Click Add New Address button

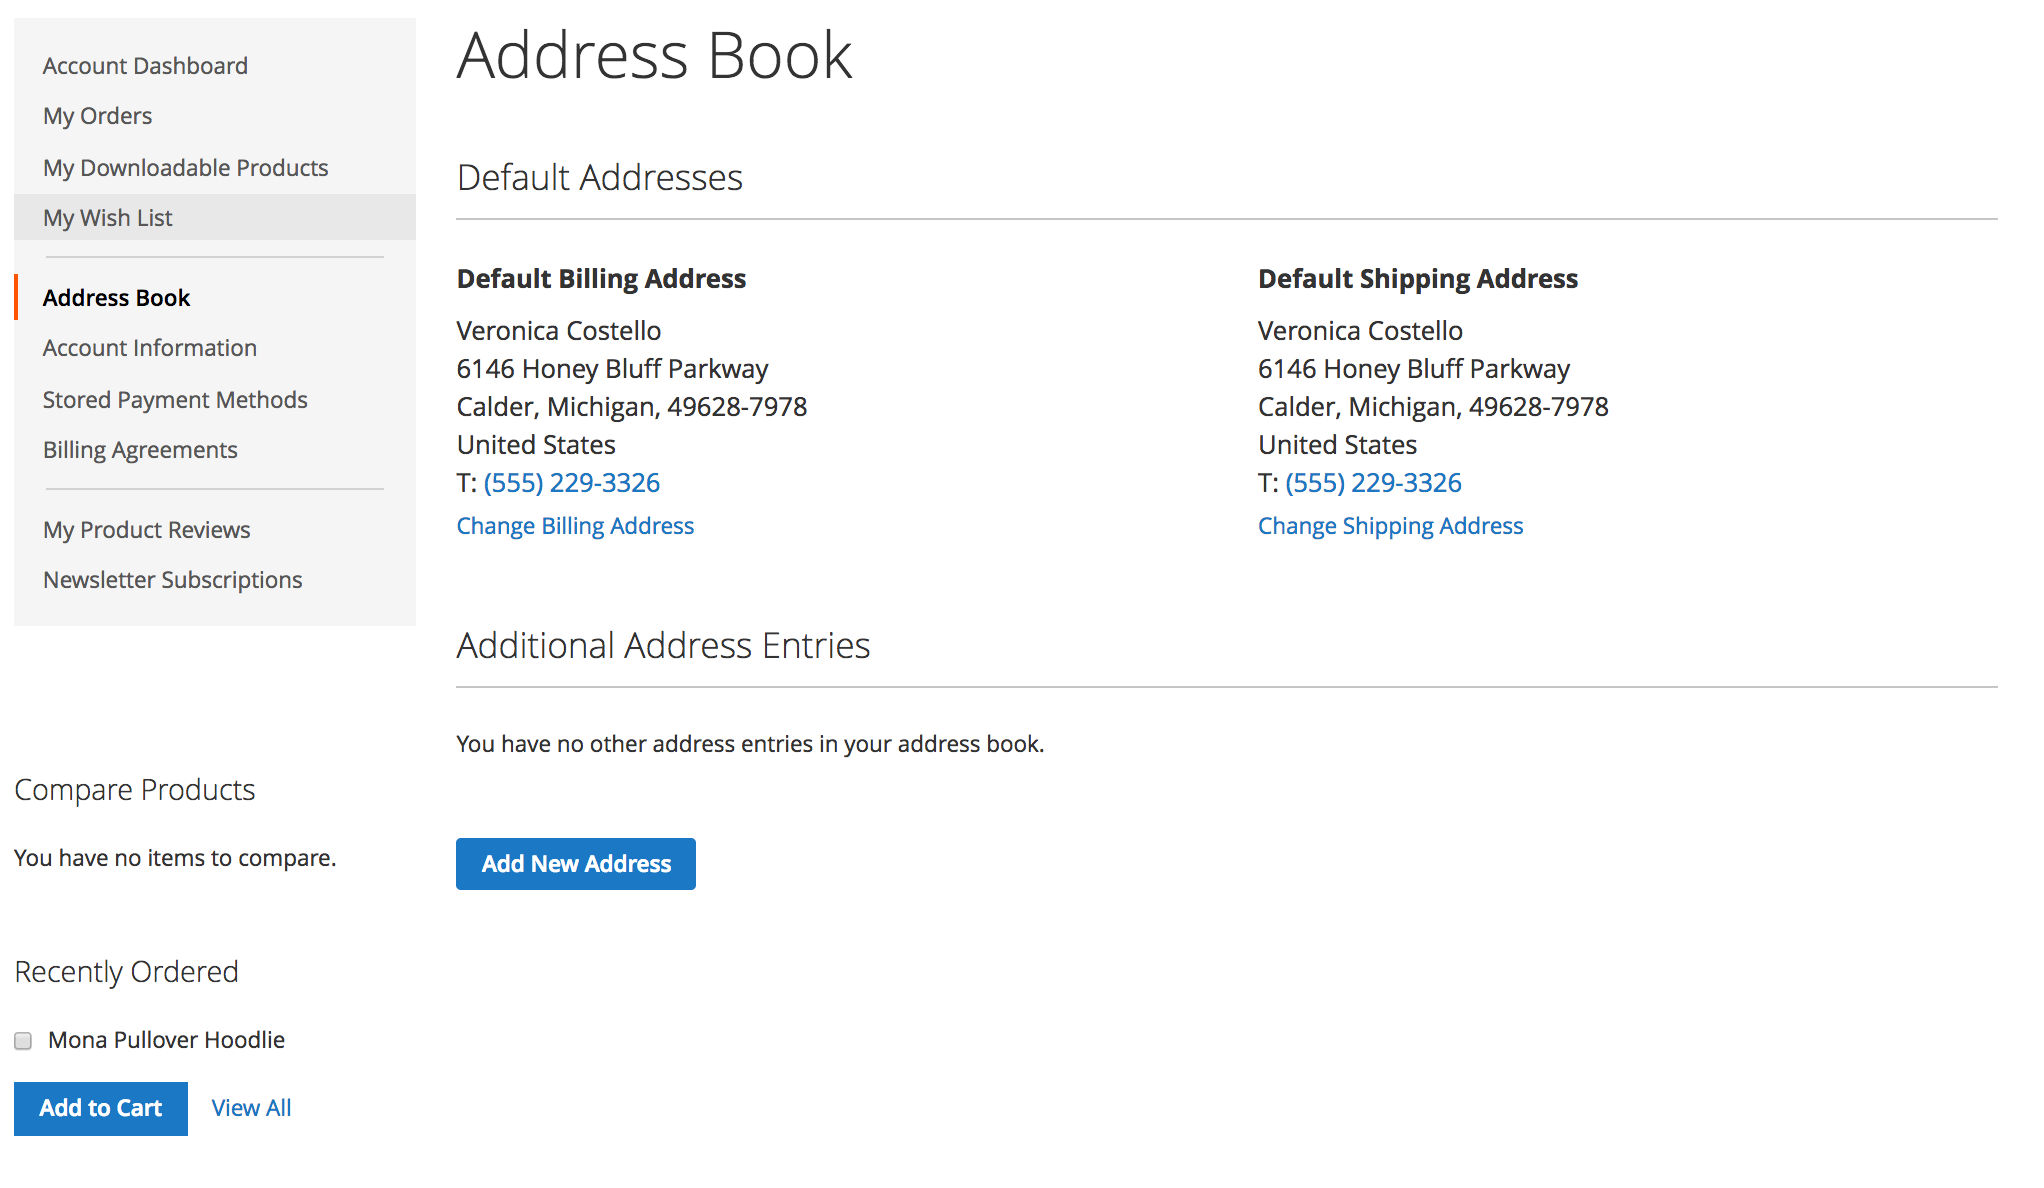[x=576, y=864]
